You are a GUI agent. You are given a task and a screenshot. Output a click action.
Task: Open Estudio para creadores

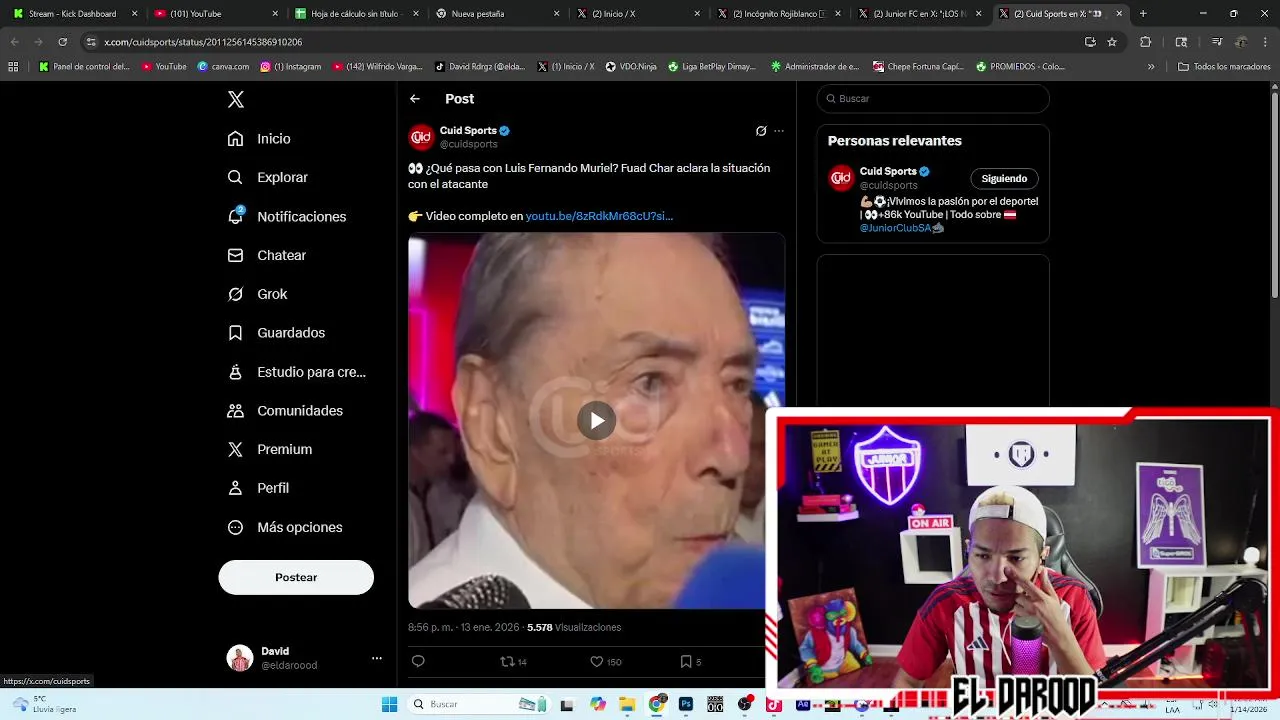(297, 371)
